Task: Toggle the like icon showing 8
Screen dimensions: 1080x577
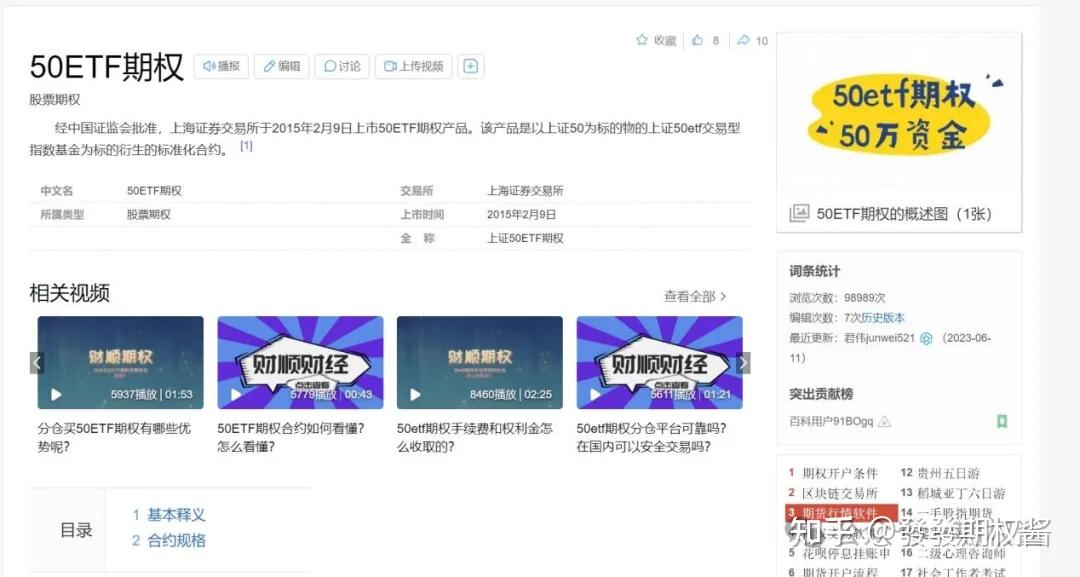Action: [x=697, y=40]
